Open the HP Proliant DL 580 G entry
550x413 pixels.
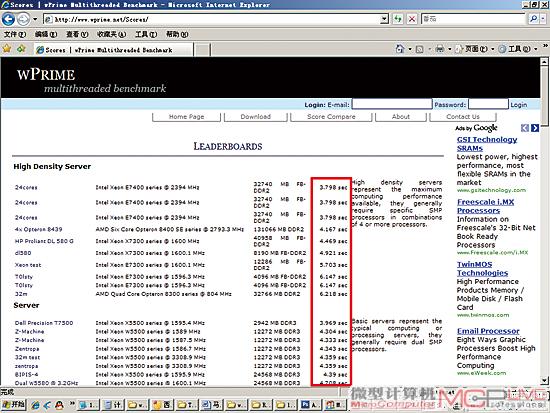pos(44,241)
